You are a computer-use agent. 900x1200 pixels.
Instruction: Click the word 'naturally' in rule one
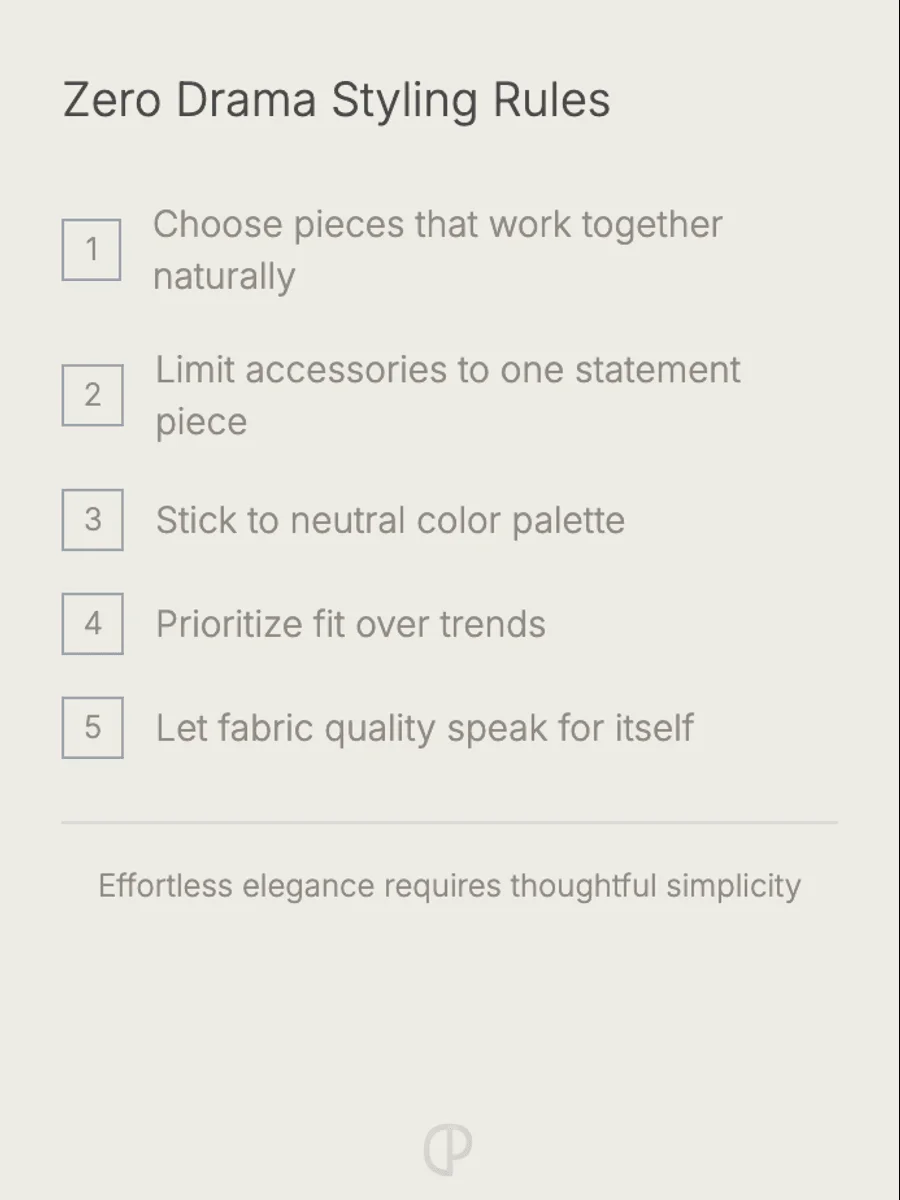223,277
